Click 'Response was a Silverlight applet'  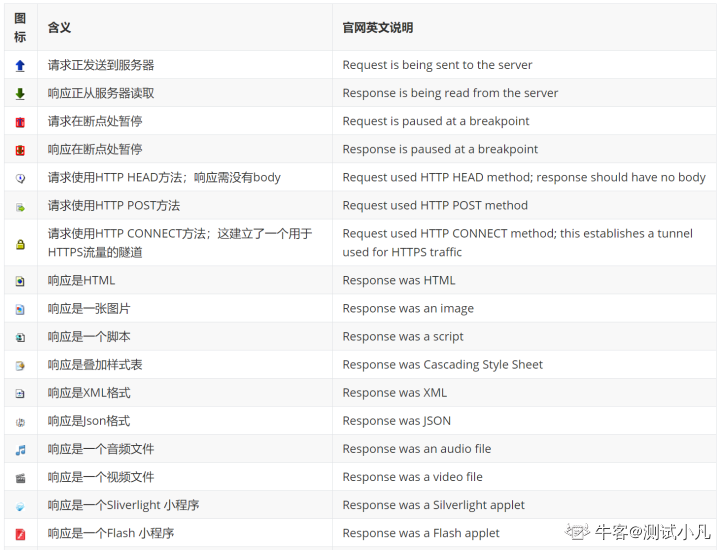(433, 505)
